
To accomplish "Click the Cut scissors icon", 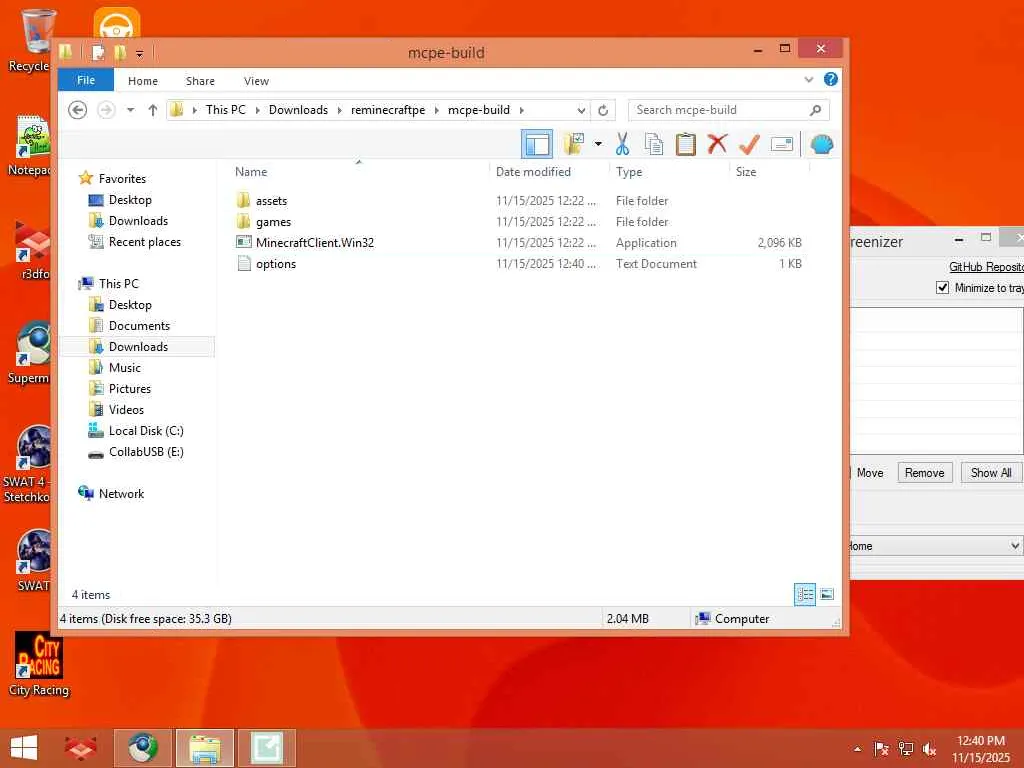I will [622, 144].
